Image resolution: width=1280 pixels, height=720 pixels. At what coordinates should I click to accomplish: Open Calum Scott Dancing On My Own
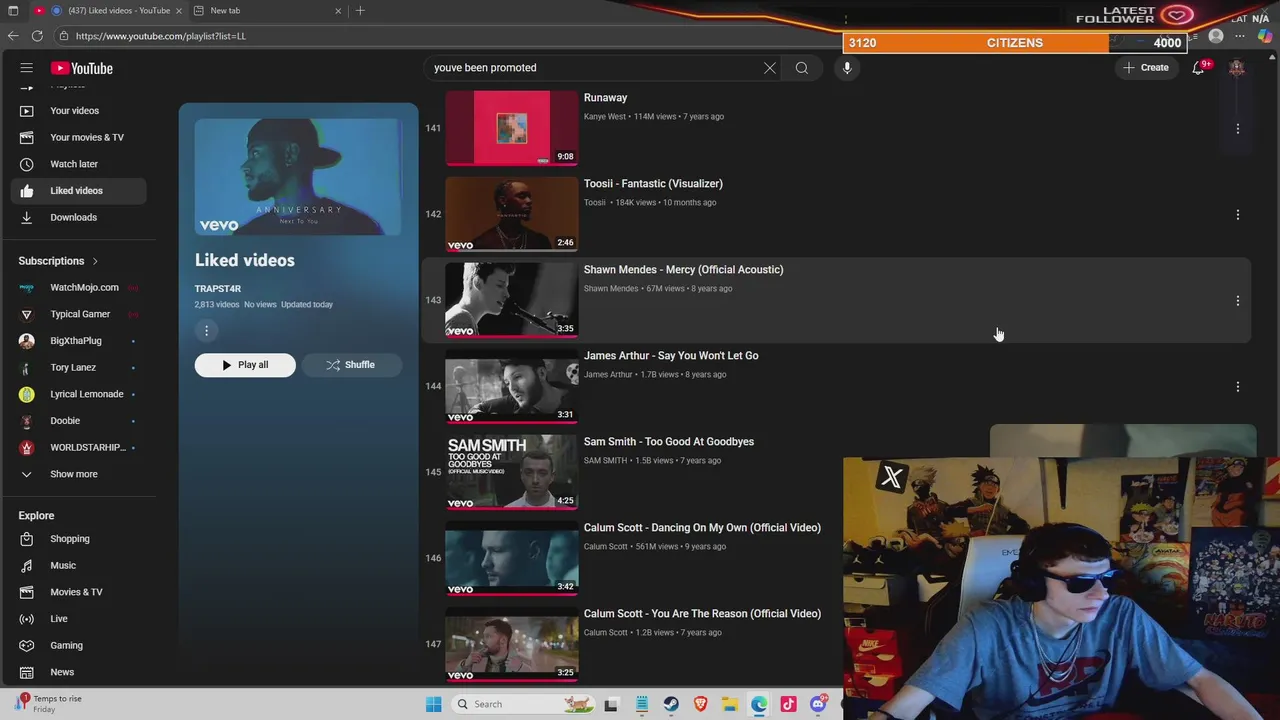coord(702,528)
